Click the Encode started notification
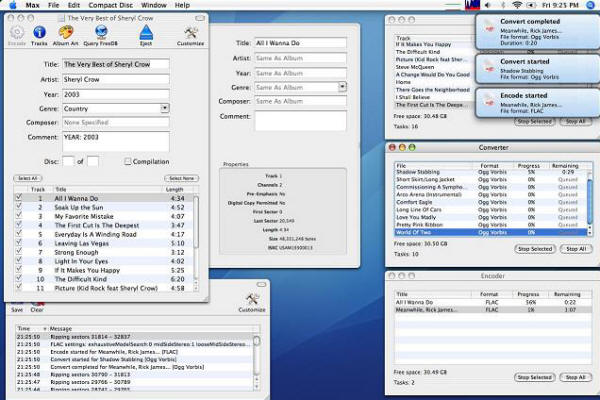 point(538,103)
